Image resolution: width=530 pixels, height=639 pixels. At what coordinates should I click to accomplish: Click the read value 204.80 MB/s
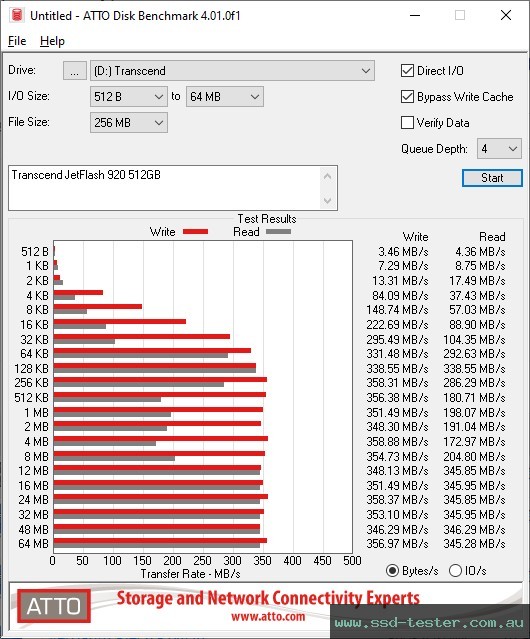pyautogui.click(x=474, y=457)
